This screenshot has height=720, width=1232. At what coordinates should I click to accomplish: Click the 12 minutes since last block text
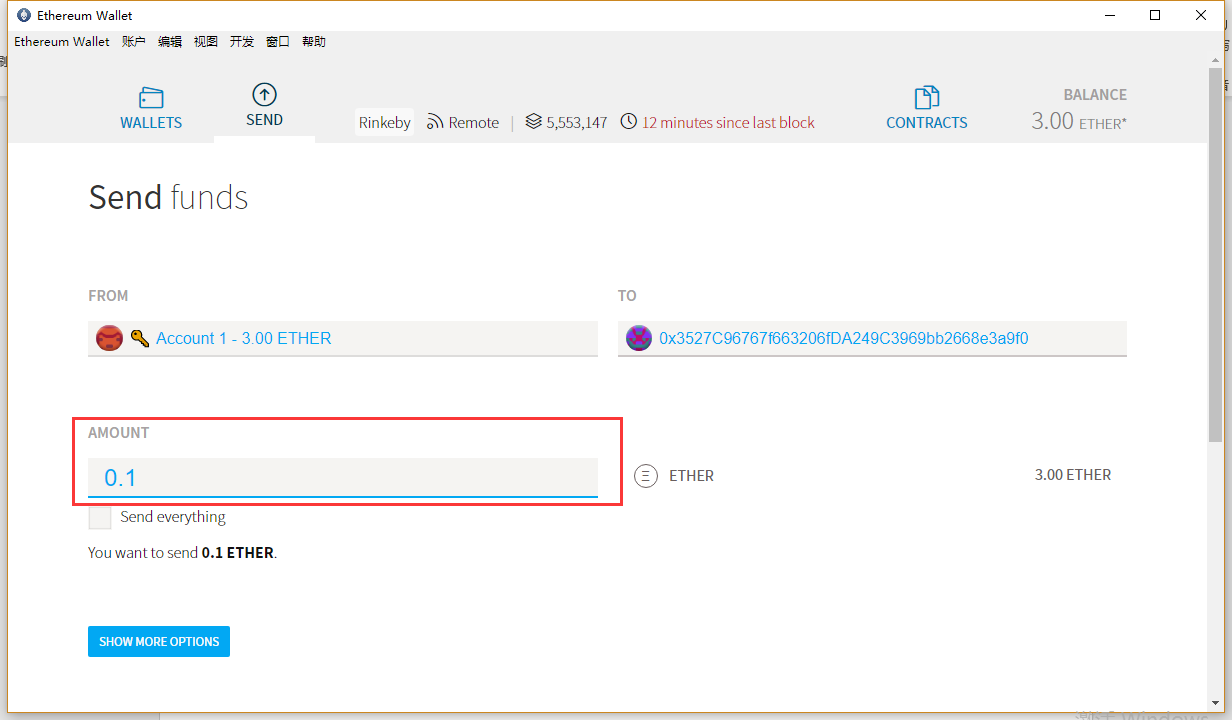coord(728,122)
